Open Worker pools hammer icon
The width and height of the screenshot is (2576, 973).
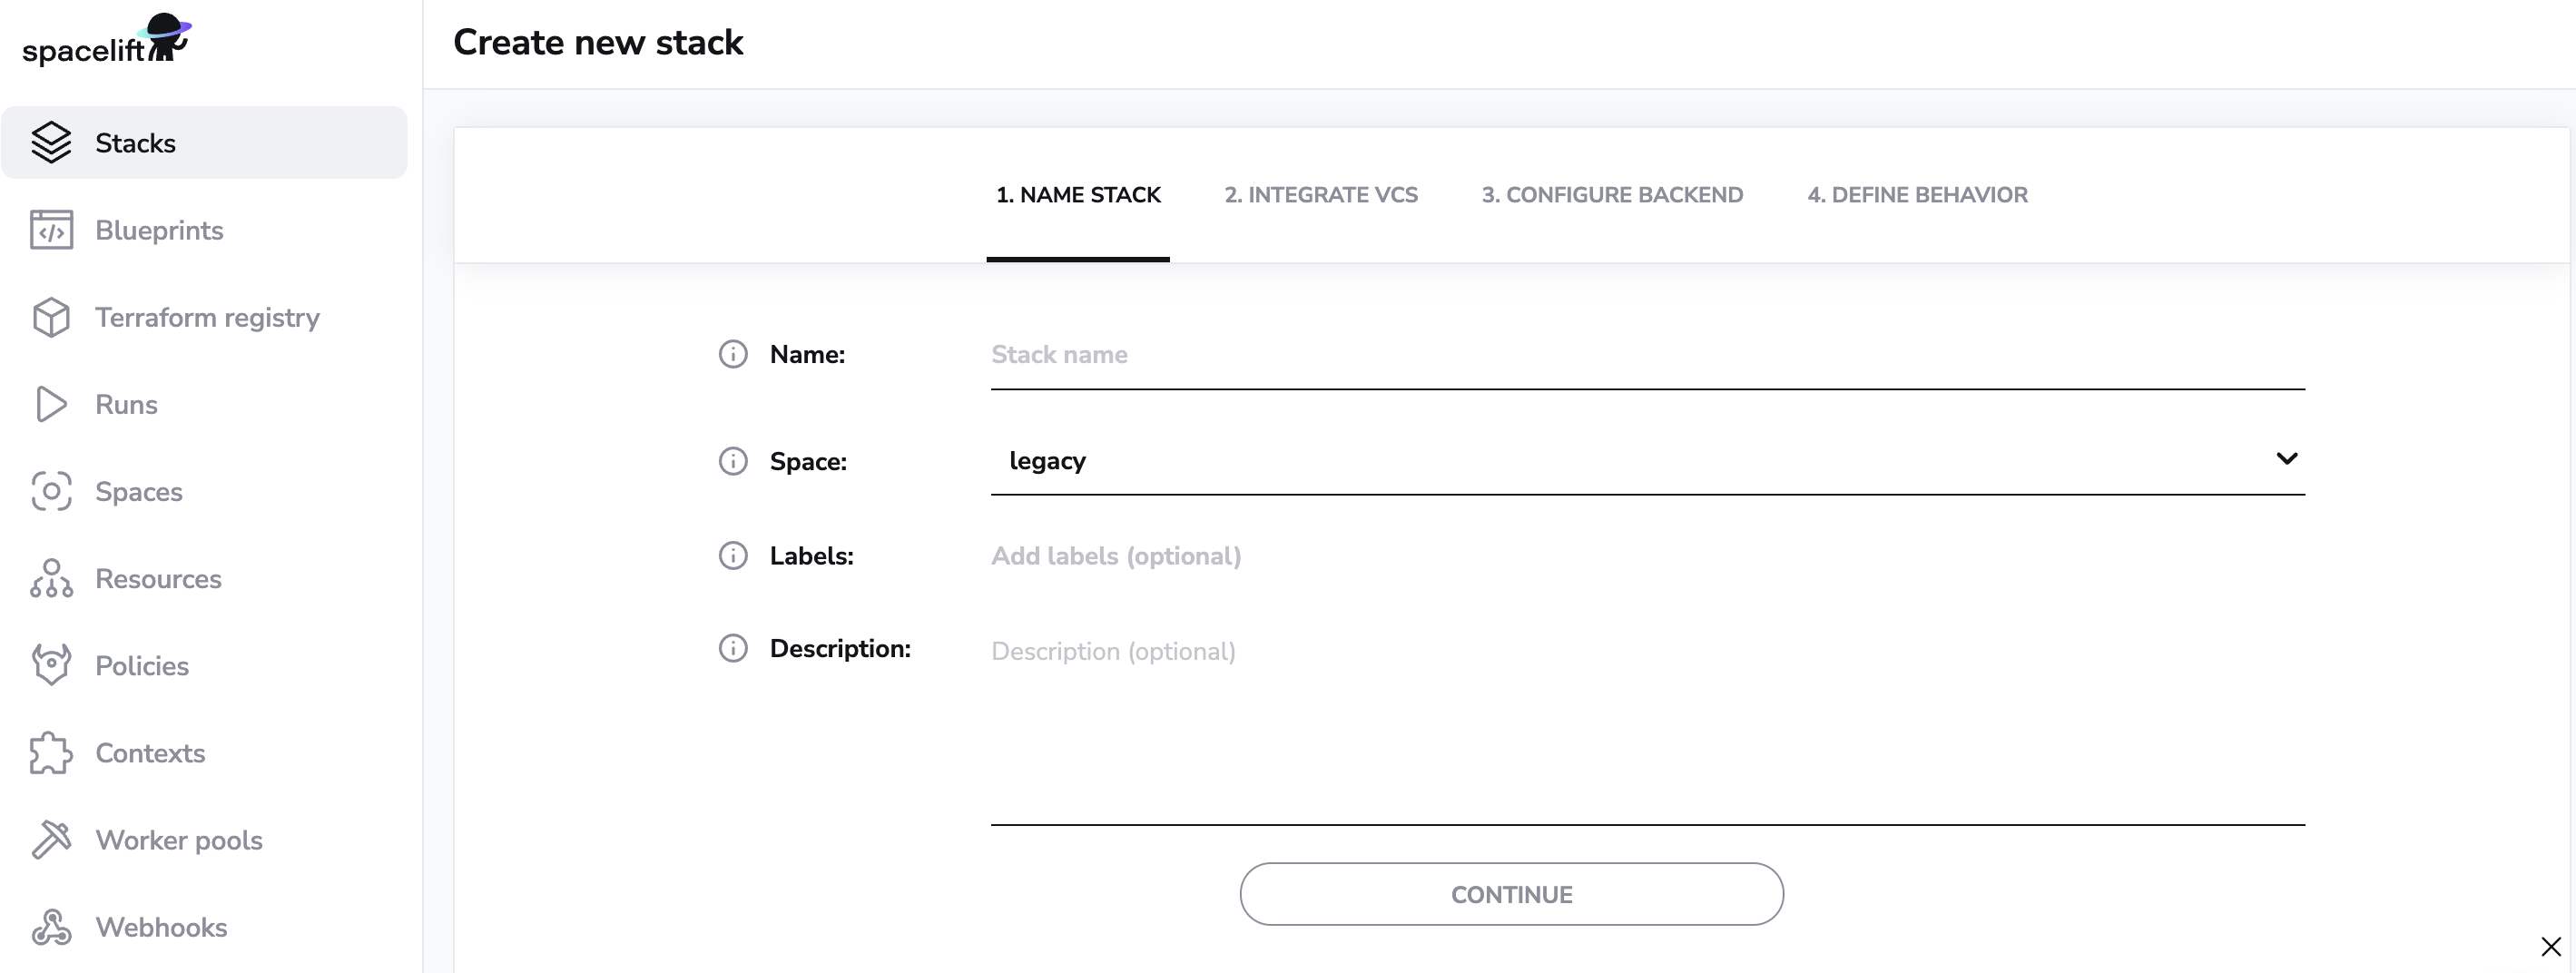(x=51, y=840)
